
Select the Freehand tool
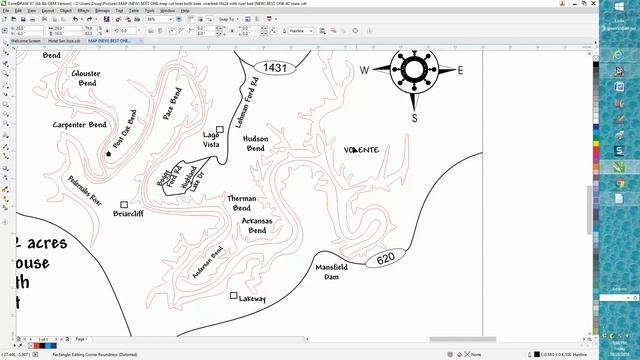click(x=5, y=85)
